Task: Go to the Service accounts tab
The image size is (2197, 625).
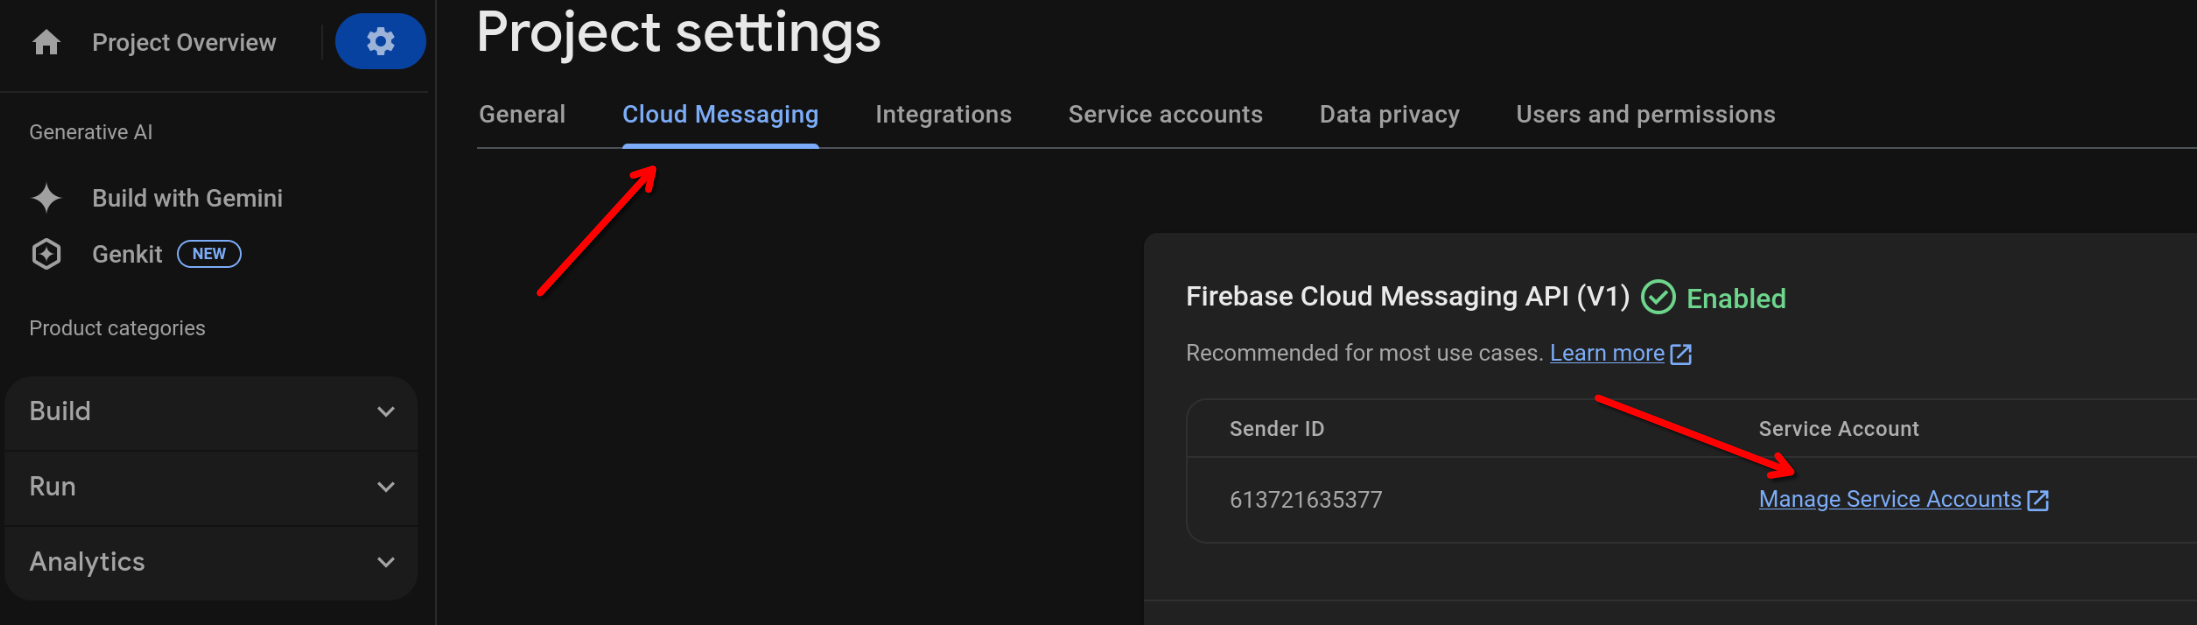Action: click(1165, 114)
